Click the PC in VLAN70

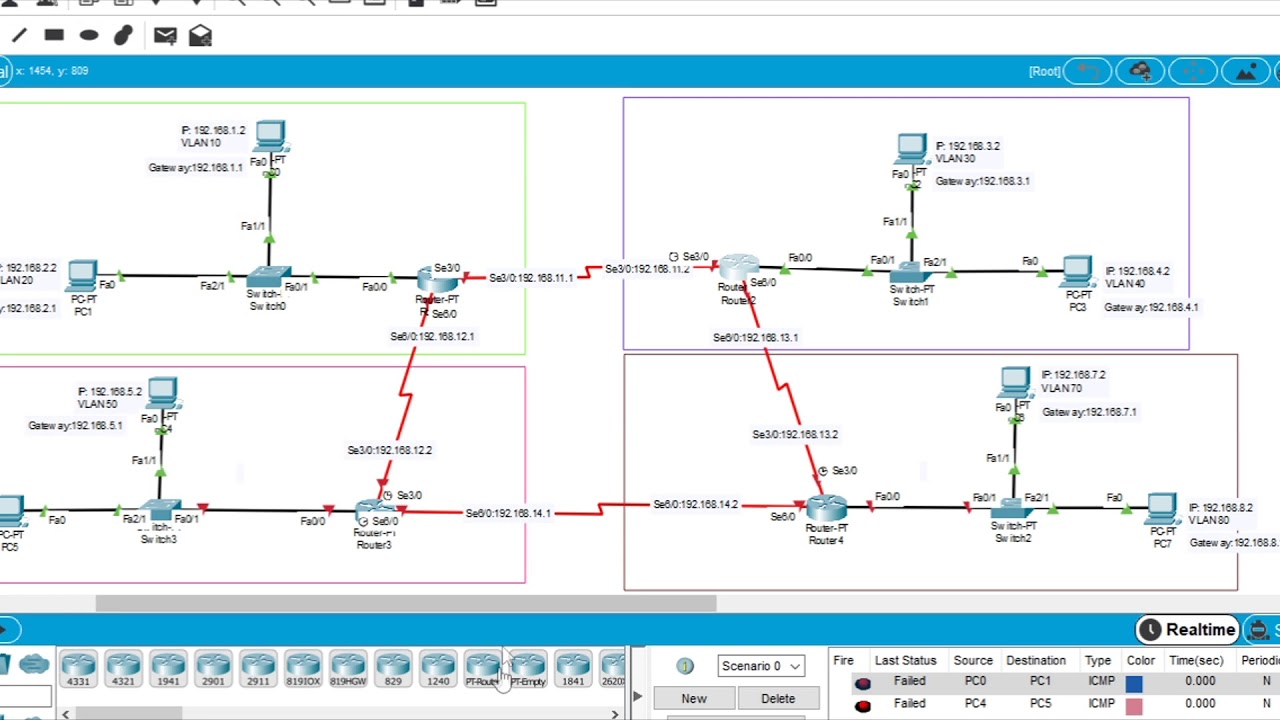1014,384
